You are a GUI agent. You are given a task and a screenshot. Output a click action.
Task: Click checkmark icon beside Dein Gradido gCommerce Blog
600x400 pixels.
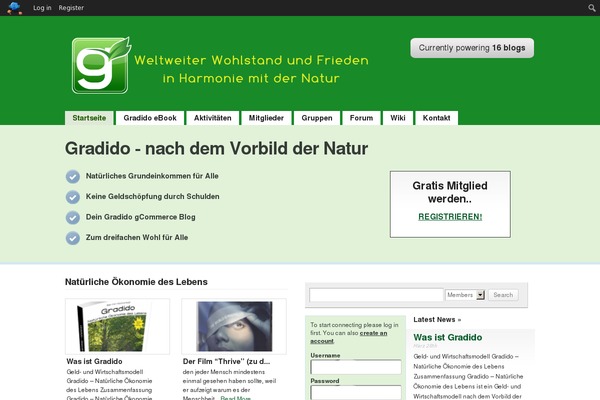click(x=73, y=217)
